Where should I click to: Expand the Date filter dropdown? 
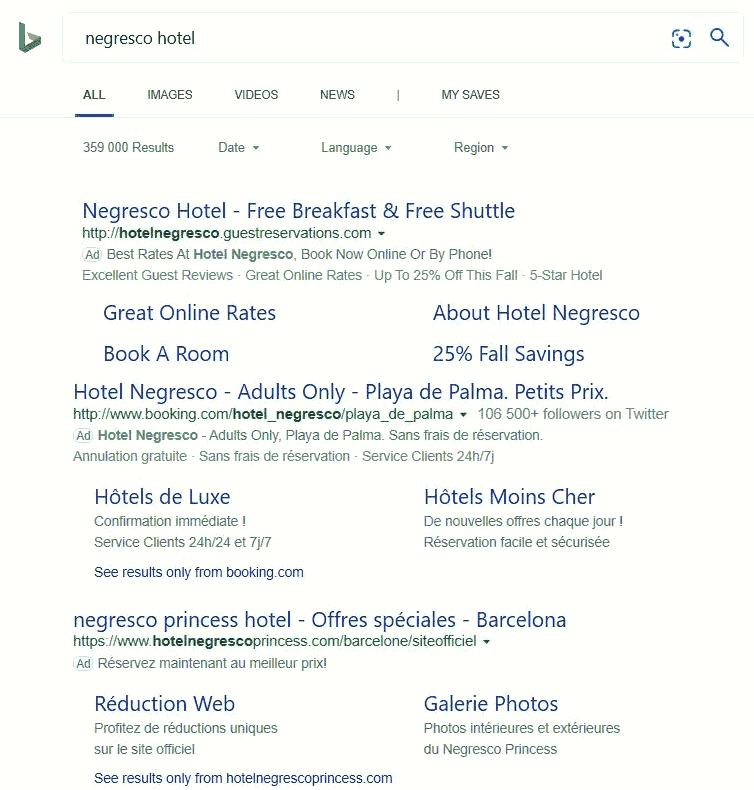click(x=238, y=148)
